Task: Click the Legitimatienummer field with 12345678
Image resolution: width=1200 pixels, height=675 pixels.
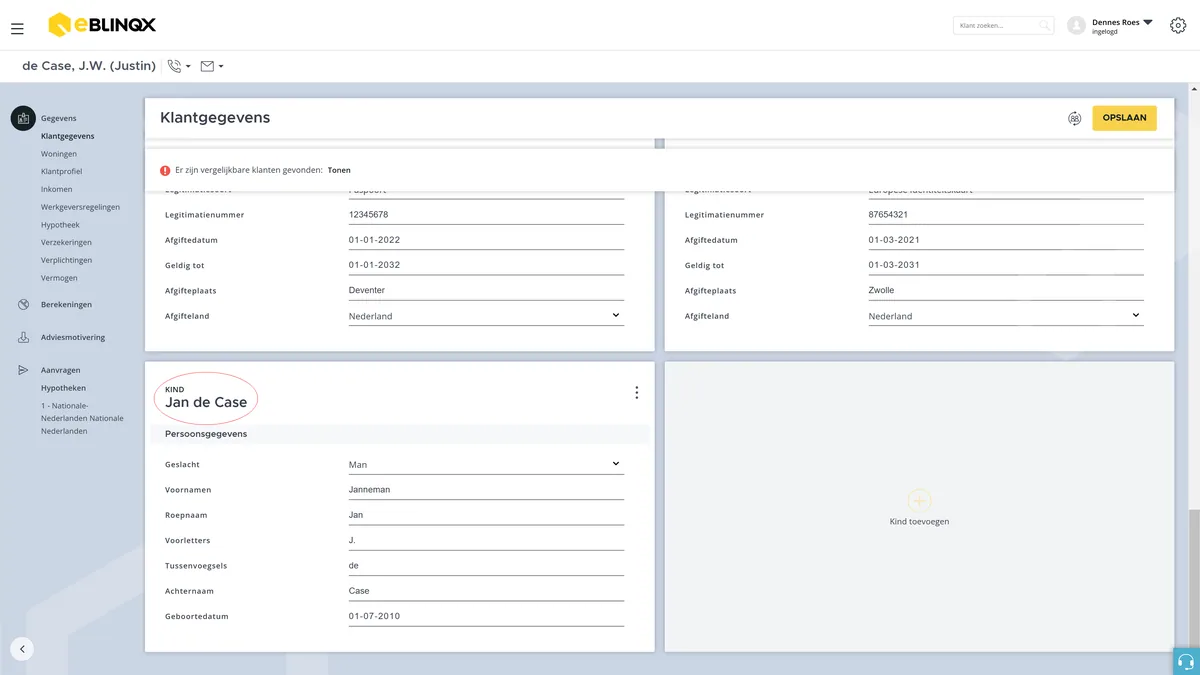Action: (x=486, y=215)
